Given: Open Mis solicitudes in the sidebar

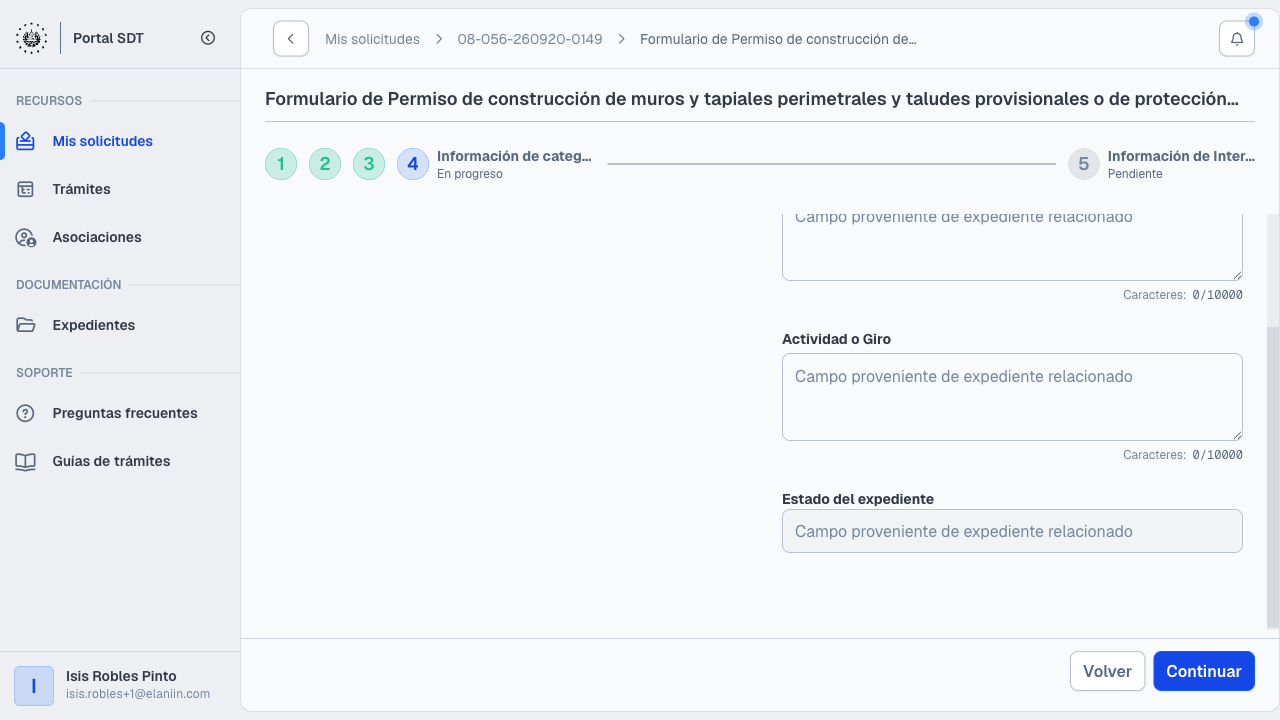Looking at the screenshot, I should (120, 141).
